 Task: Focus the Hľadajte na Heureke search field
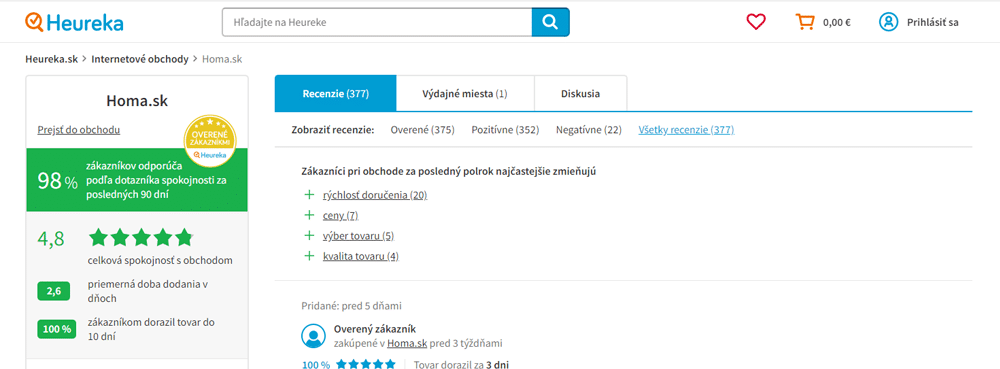pyautogui.click(x=377, y=22)
